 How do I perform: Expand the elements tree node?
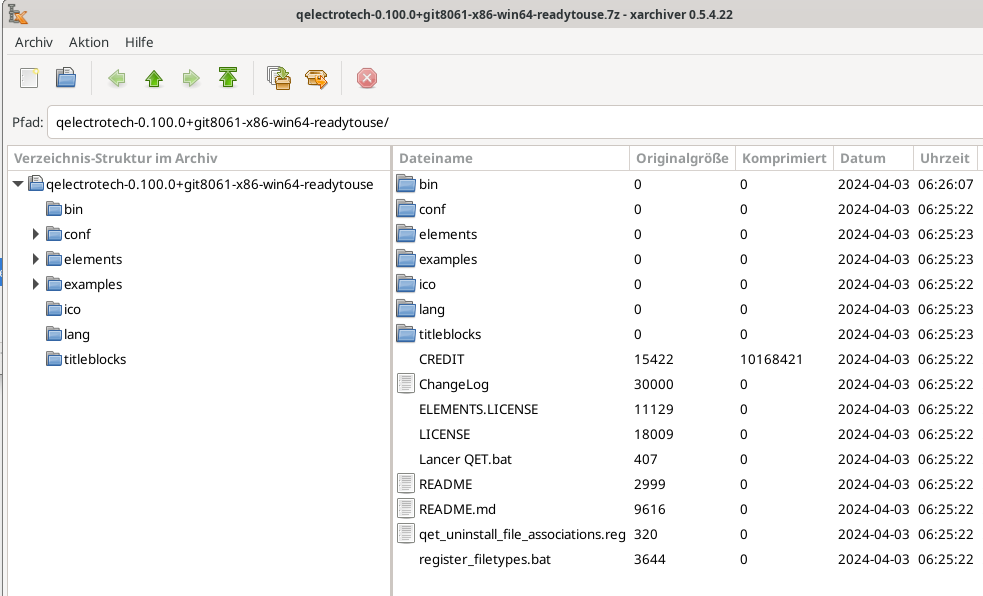tap(36, 259)
